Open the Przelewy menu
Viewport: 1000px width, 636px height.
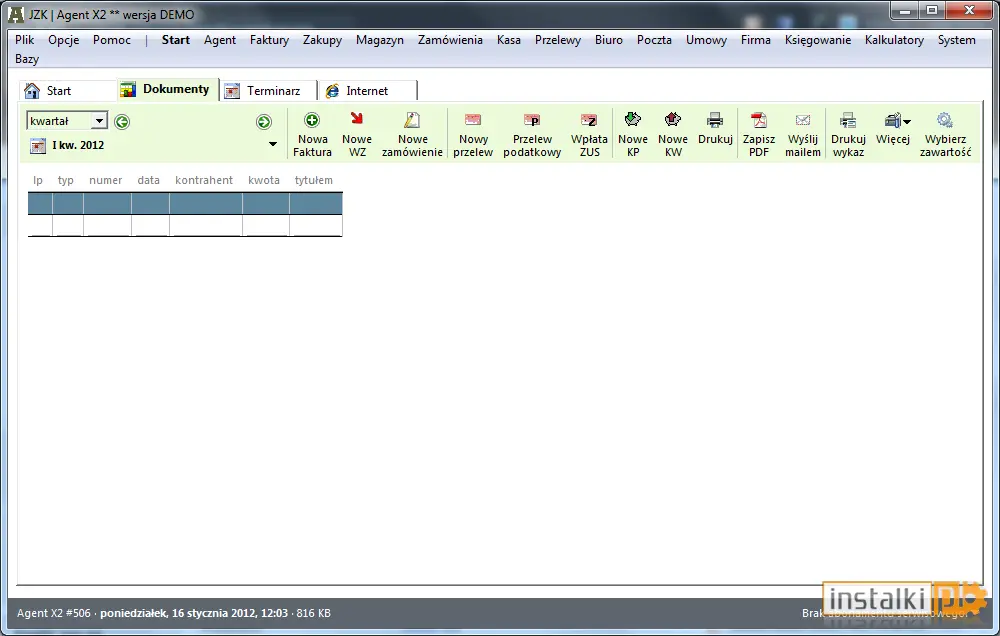coord(557,40)
